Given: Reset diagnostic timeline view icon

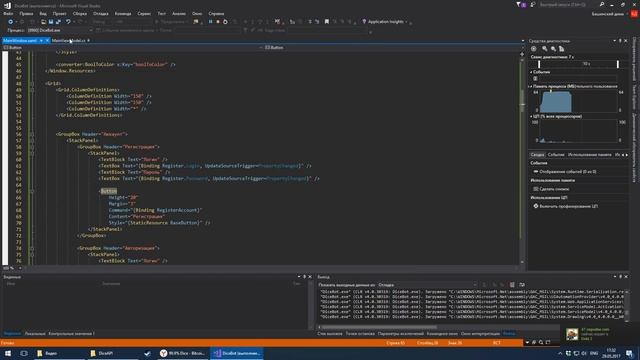Looking at the screenshot, I should tap(562, 49).
